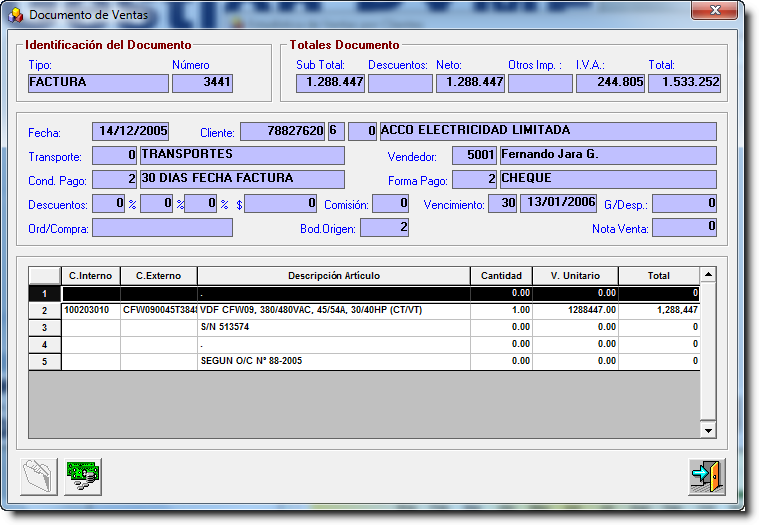The height and width of the screenshot is (525, 759).
Task: Click the grayed-out open folder icon
Action: point(39,477)
